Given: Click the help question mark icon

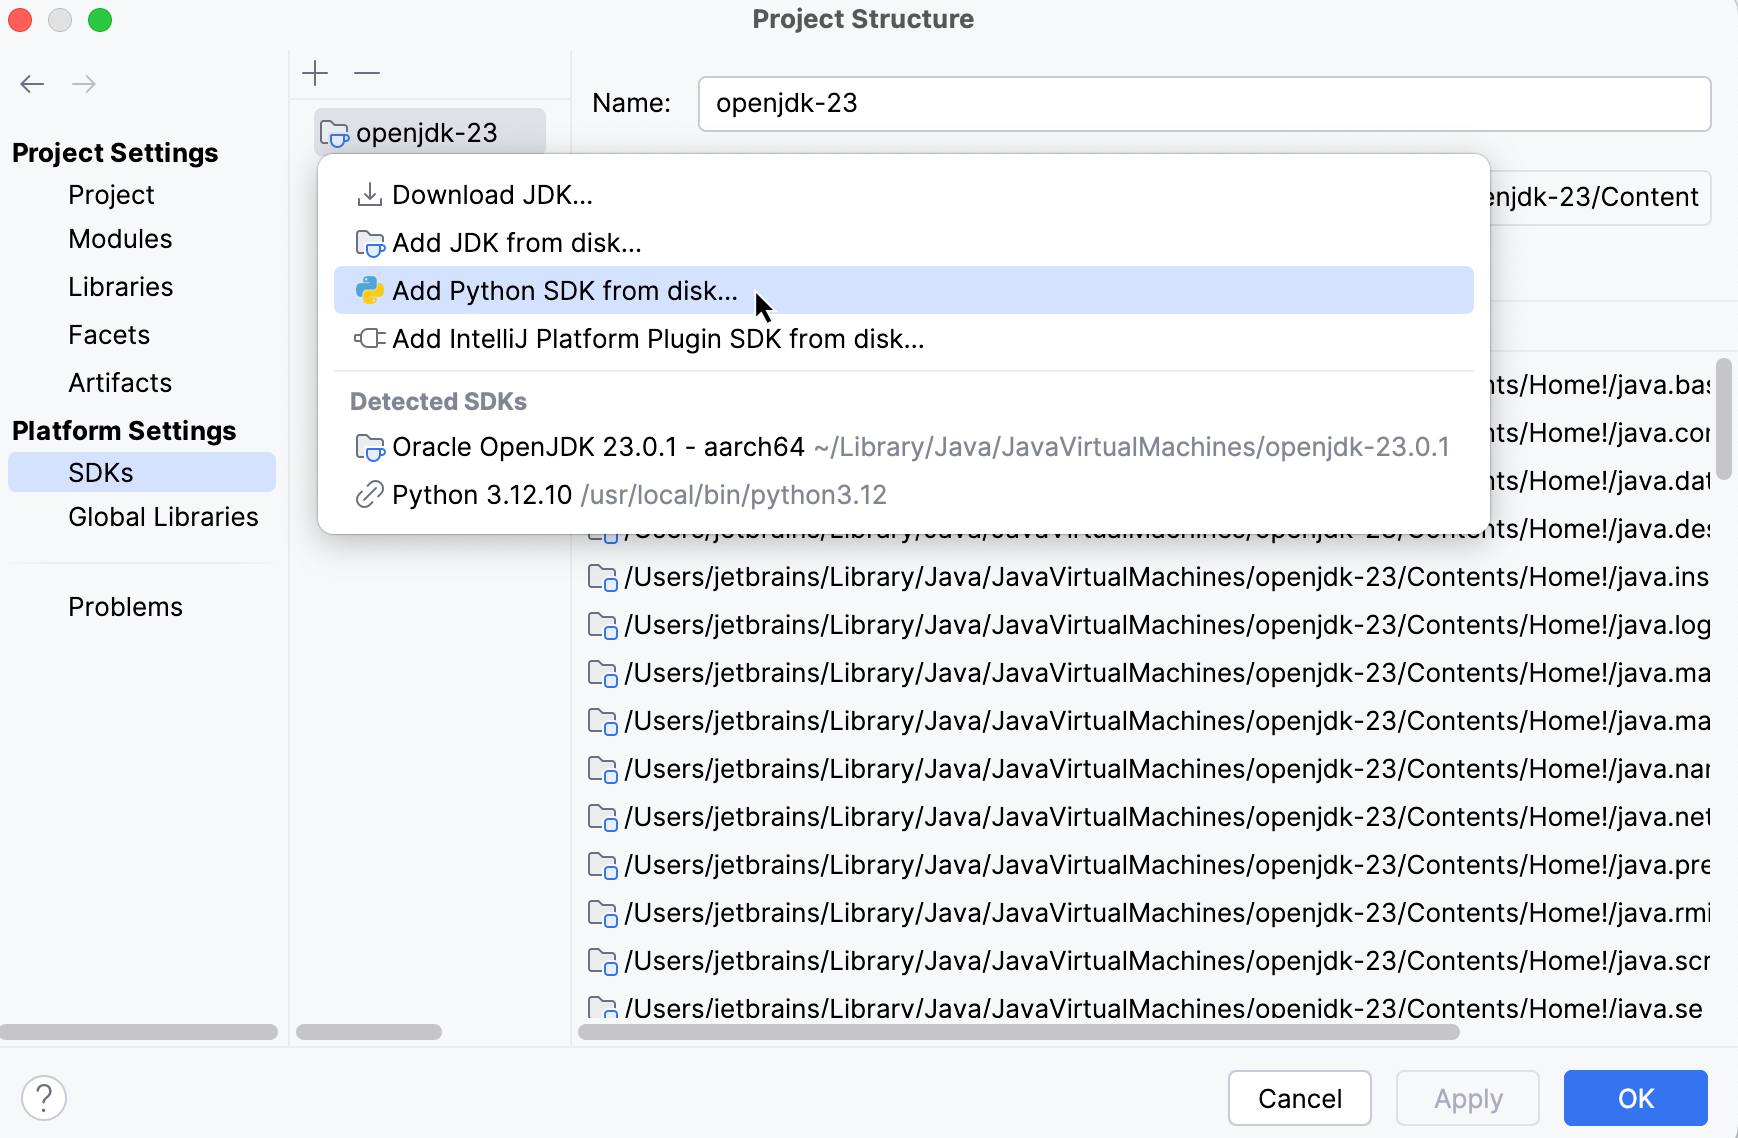Looking at the screenshot, I should pyautogui.click(x=43, y=1097).
